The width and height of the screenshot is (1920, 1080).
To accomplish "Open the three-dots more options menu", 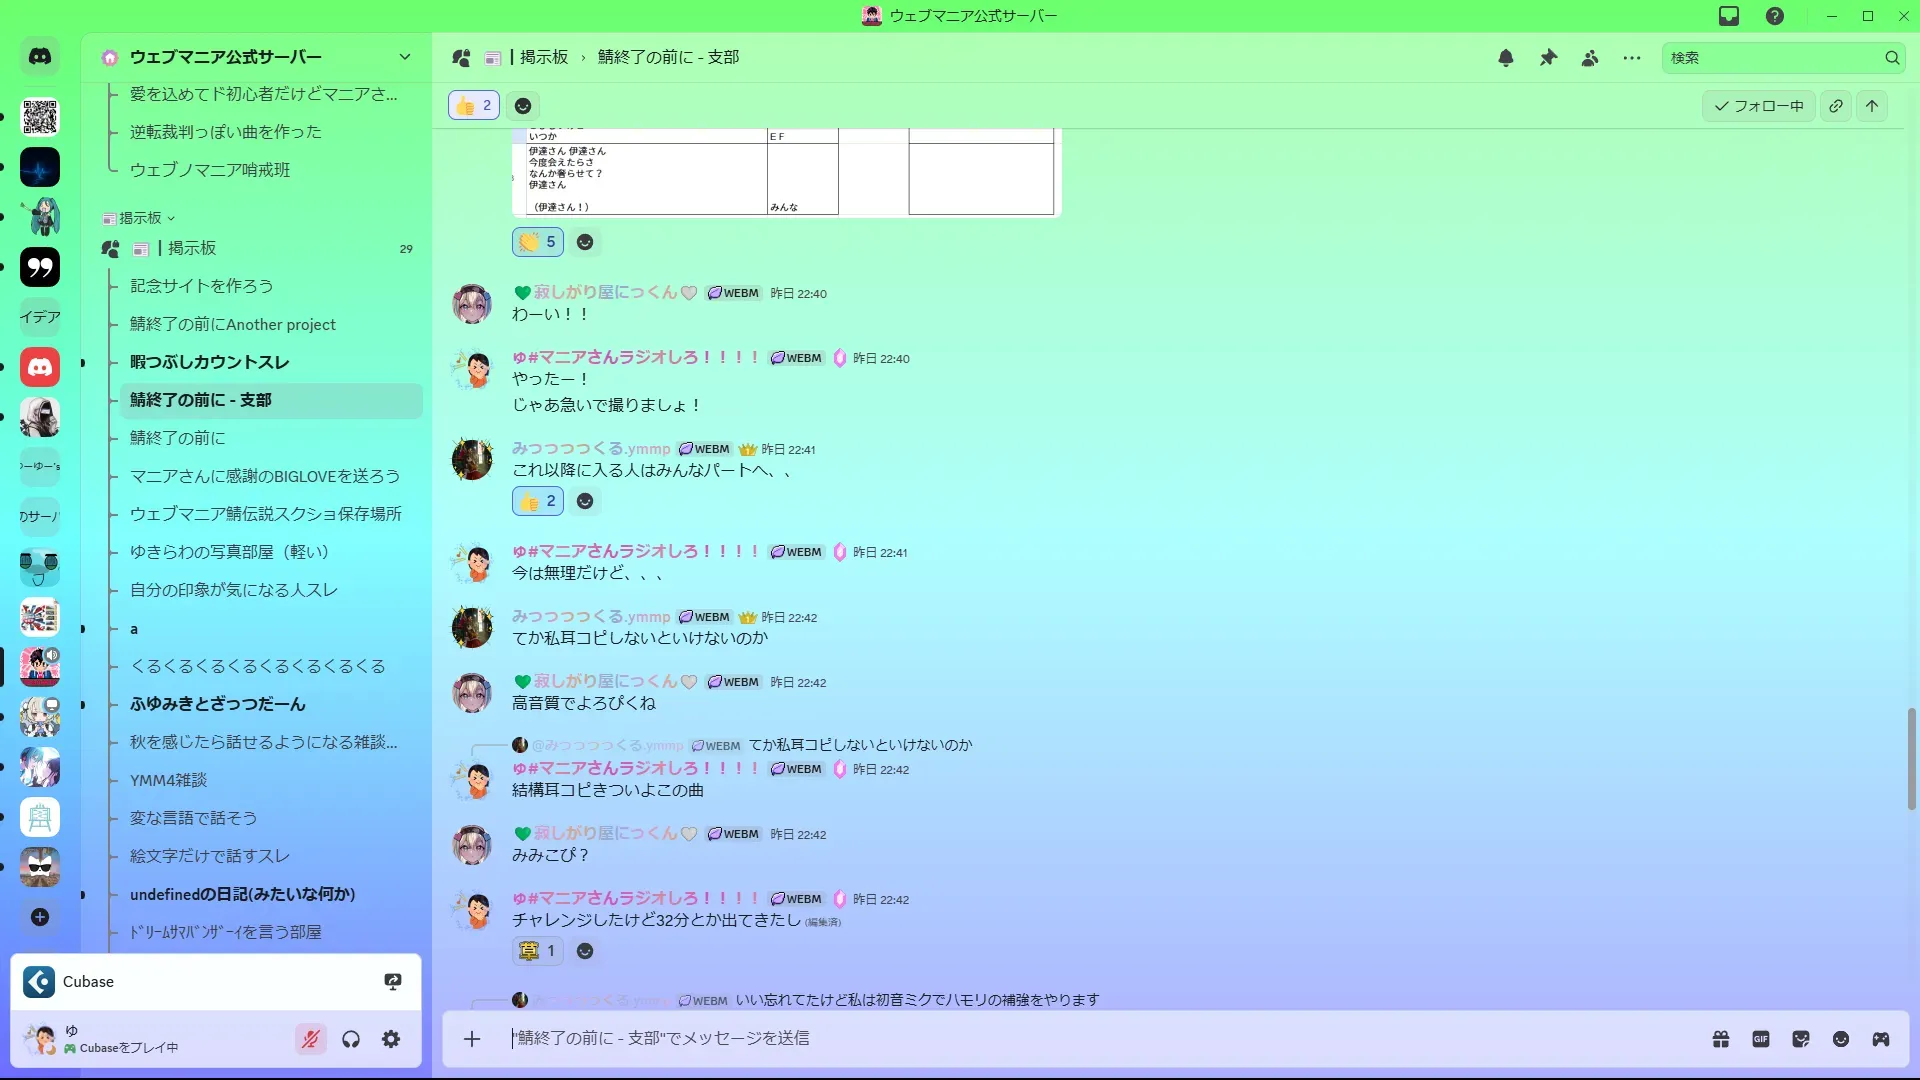I will pos(1632,58).
